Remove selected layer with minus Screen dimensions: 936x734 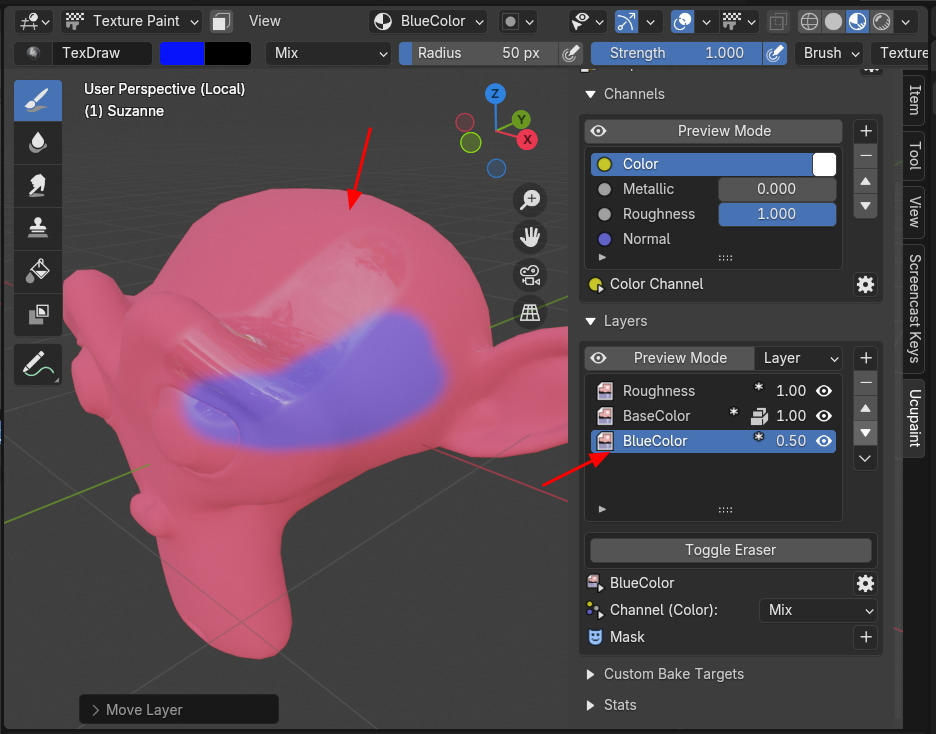point(866,383)
